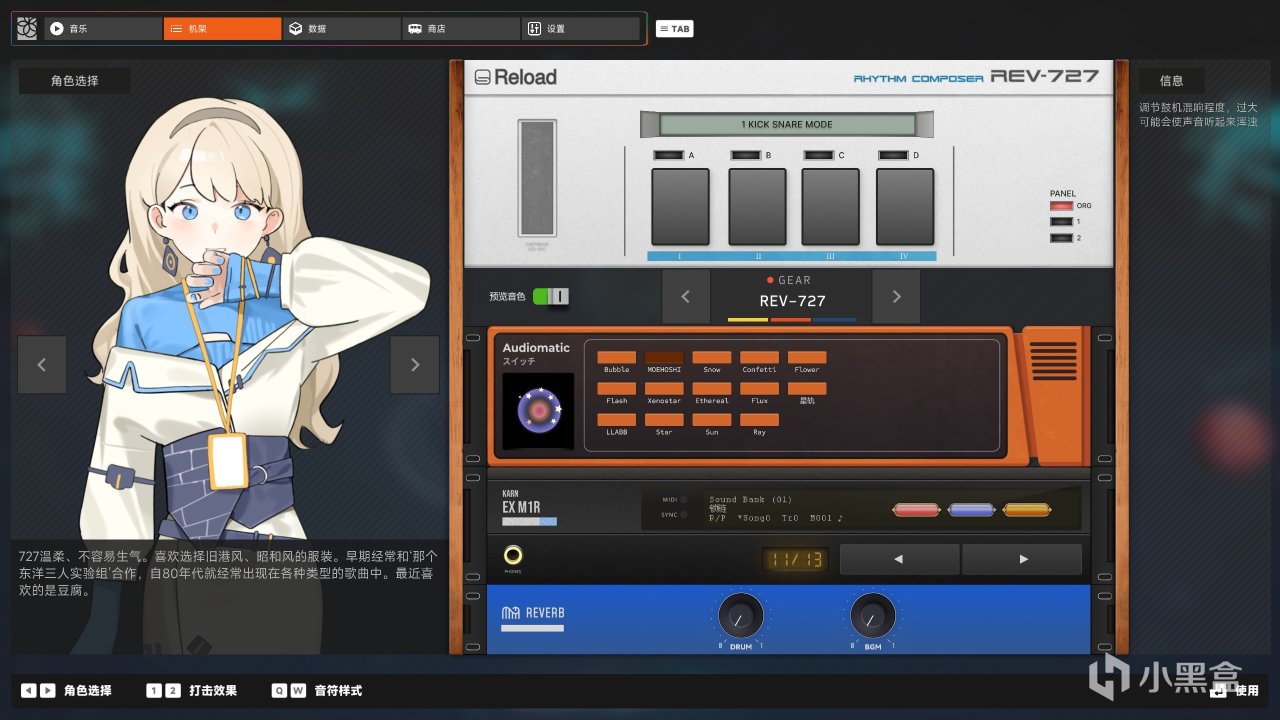Click the PHONES headphone jack
This screenshot has height=720, width=1280.
click(514, 556)
